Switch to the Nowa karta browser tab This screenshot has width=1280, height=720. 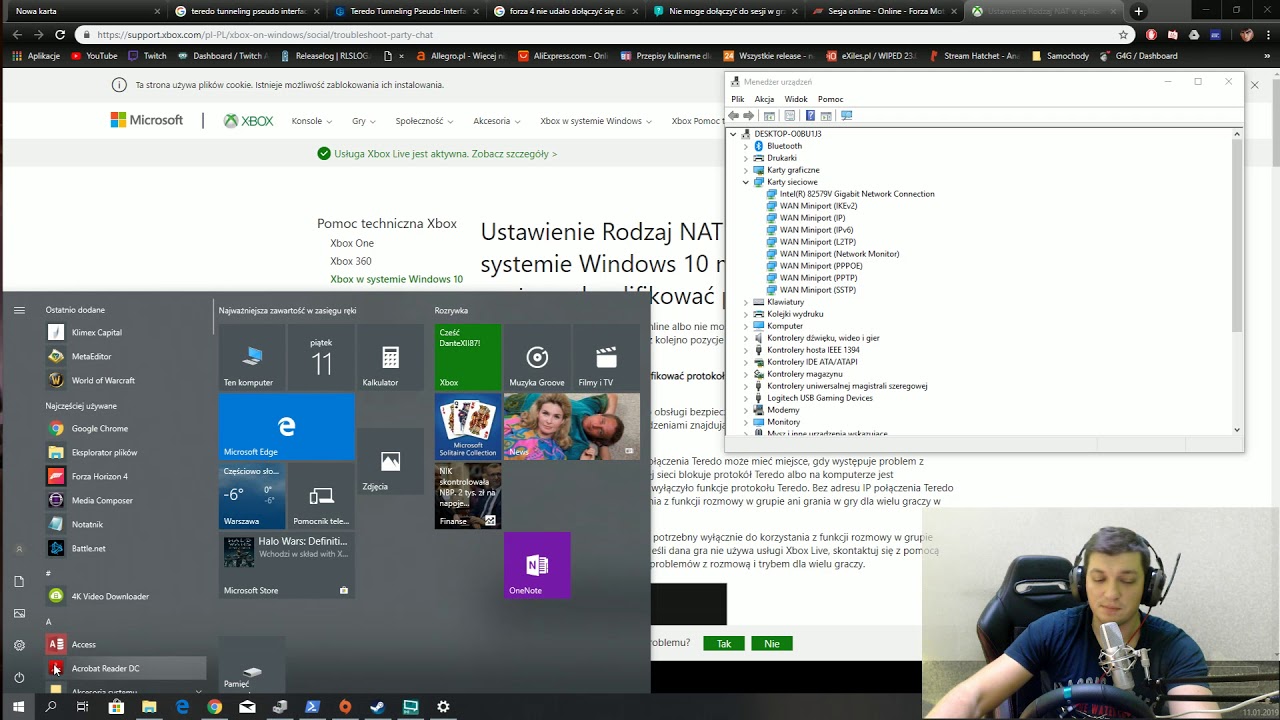[84, 11]
